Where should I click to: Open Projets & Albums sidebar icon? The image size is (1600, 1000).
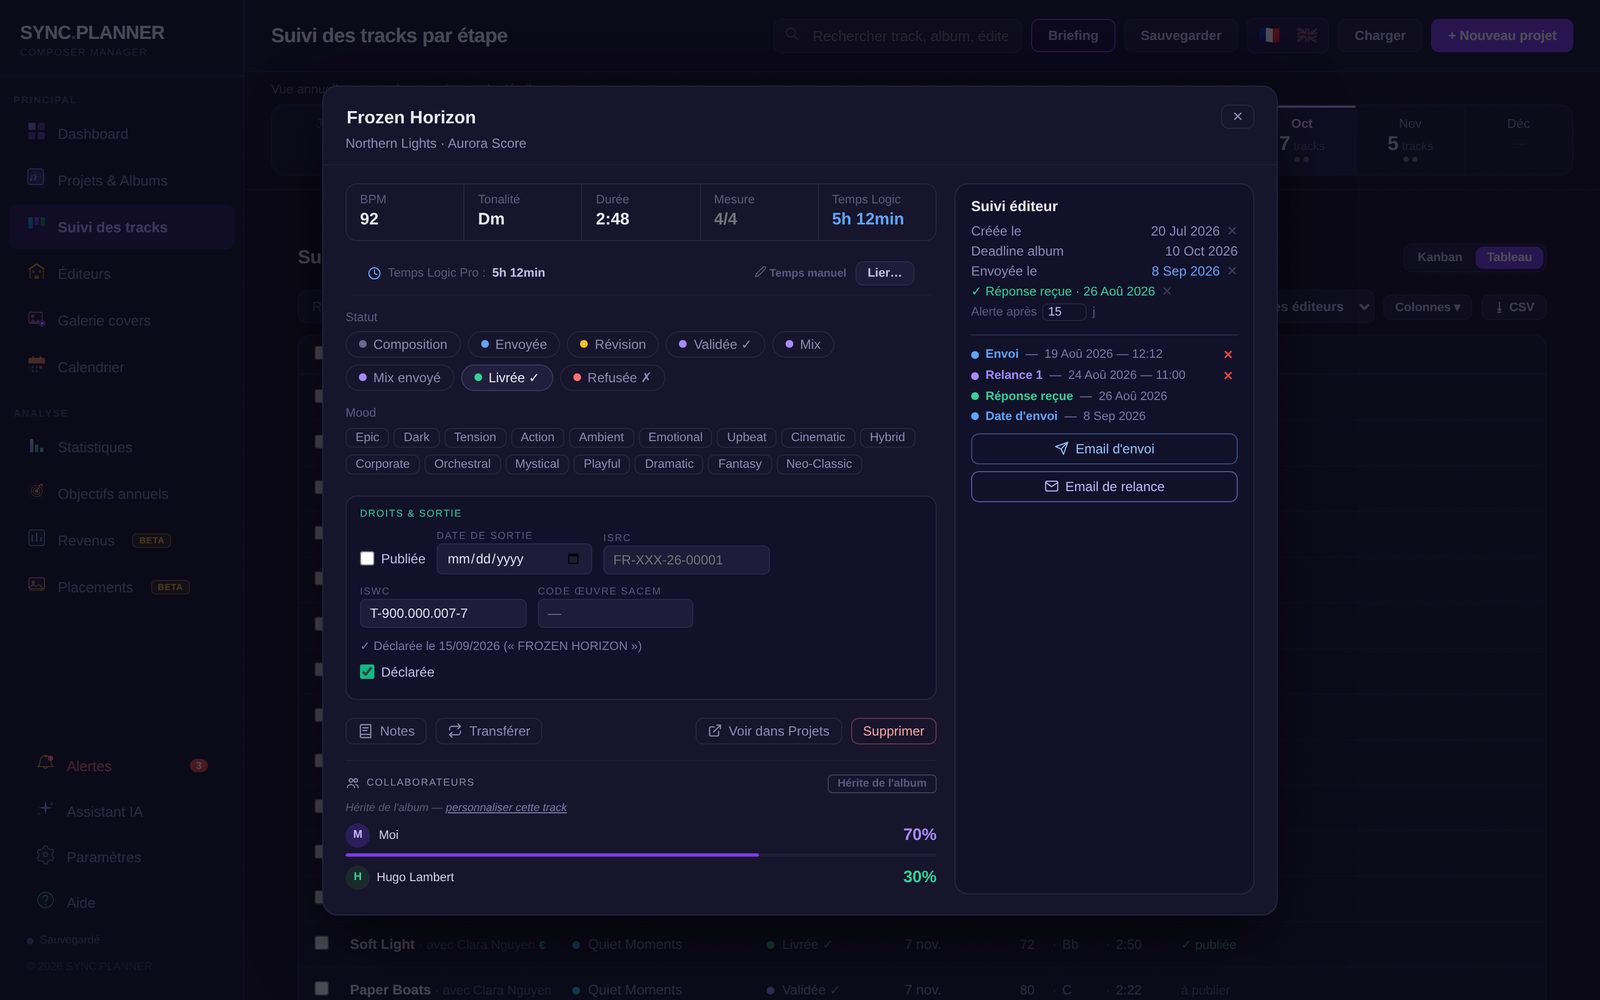pyautogui.click(x=36, y=178)
